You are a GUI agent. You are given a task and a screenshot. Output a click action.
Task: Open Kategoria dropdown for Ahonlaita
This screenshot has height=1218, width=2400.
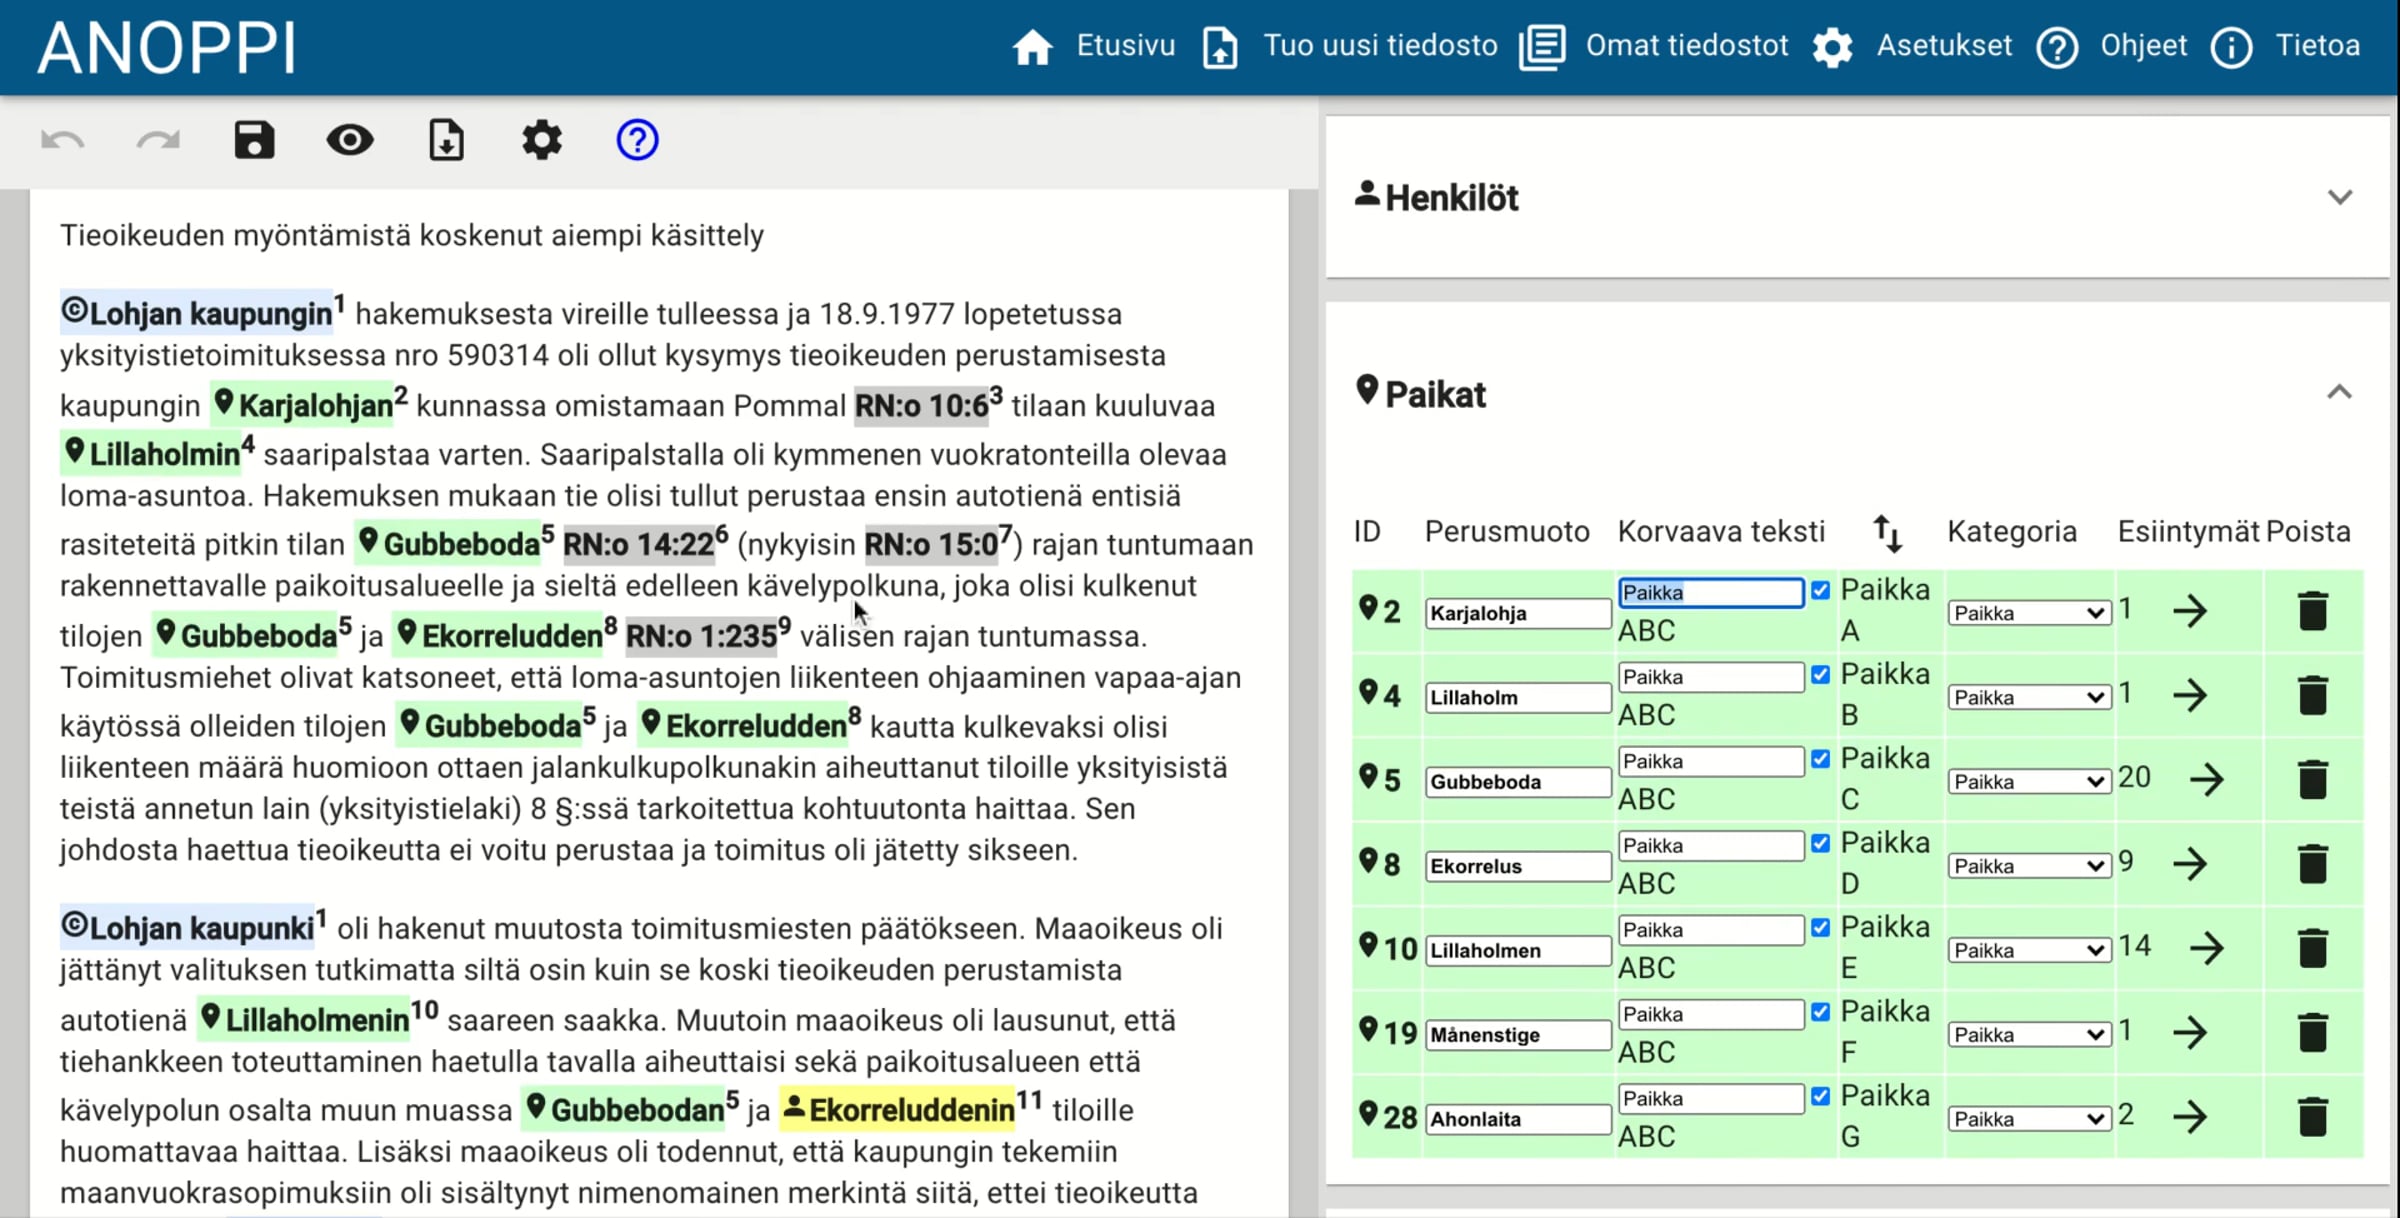pos(2029,1119)
